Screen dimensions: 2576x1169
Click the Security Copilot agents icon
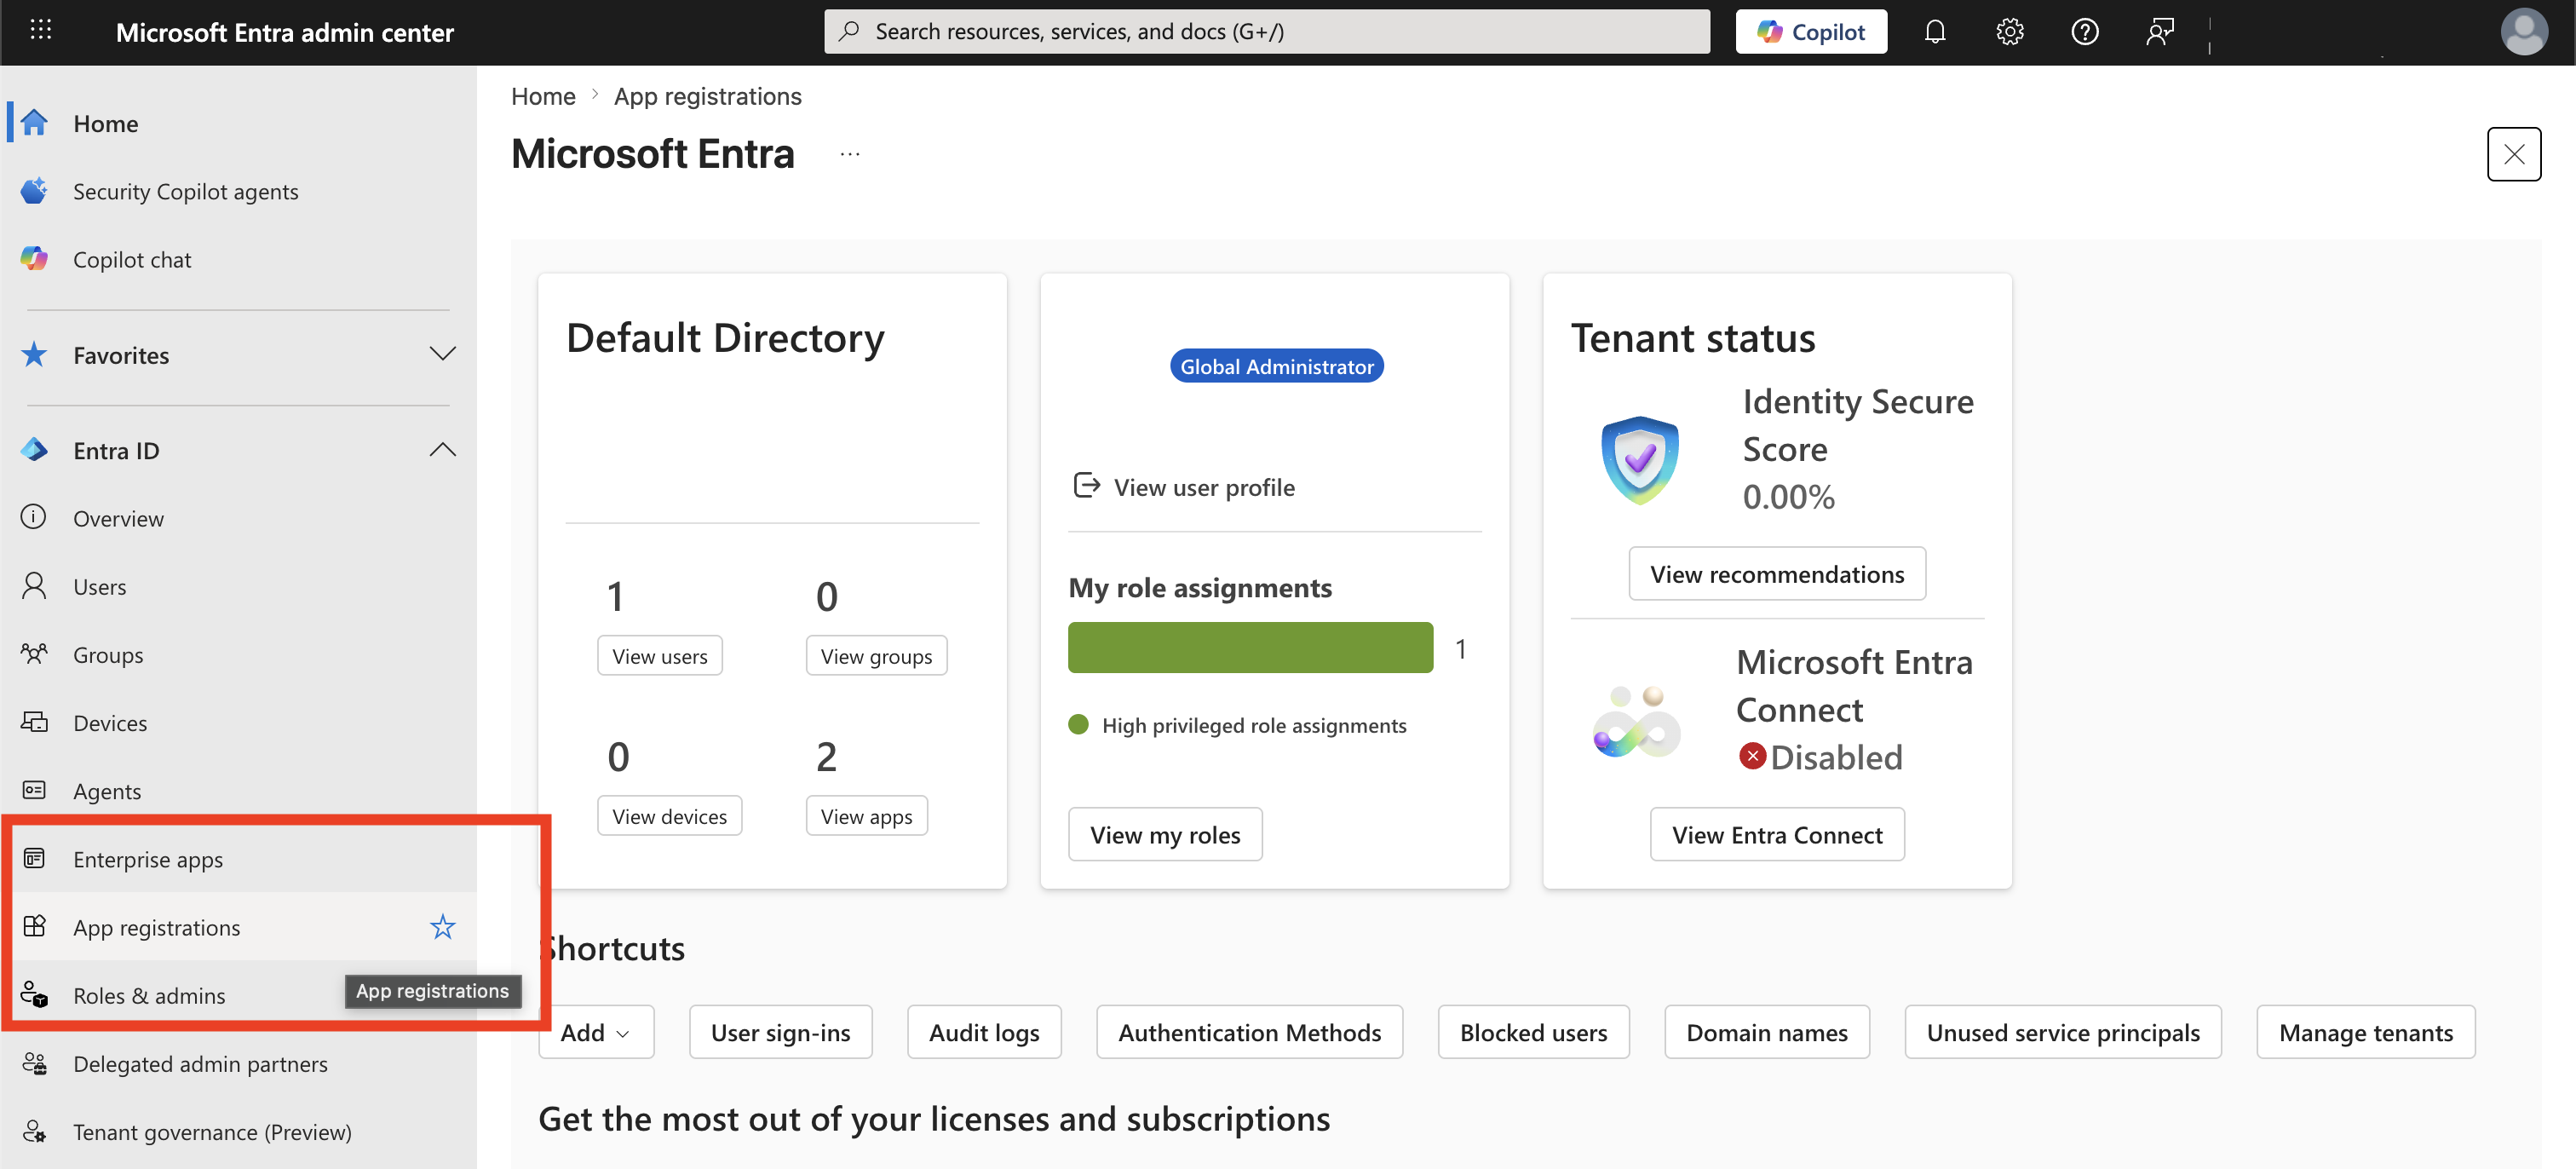click(x=35, y=191)
